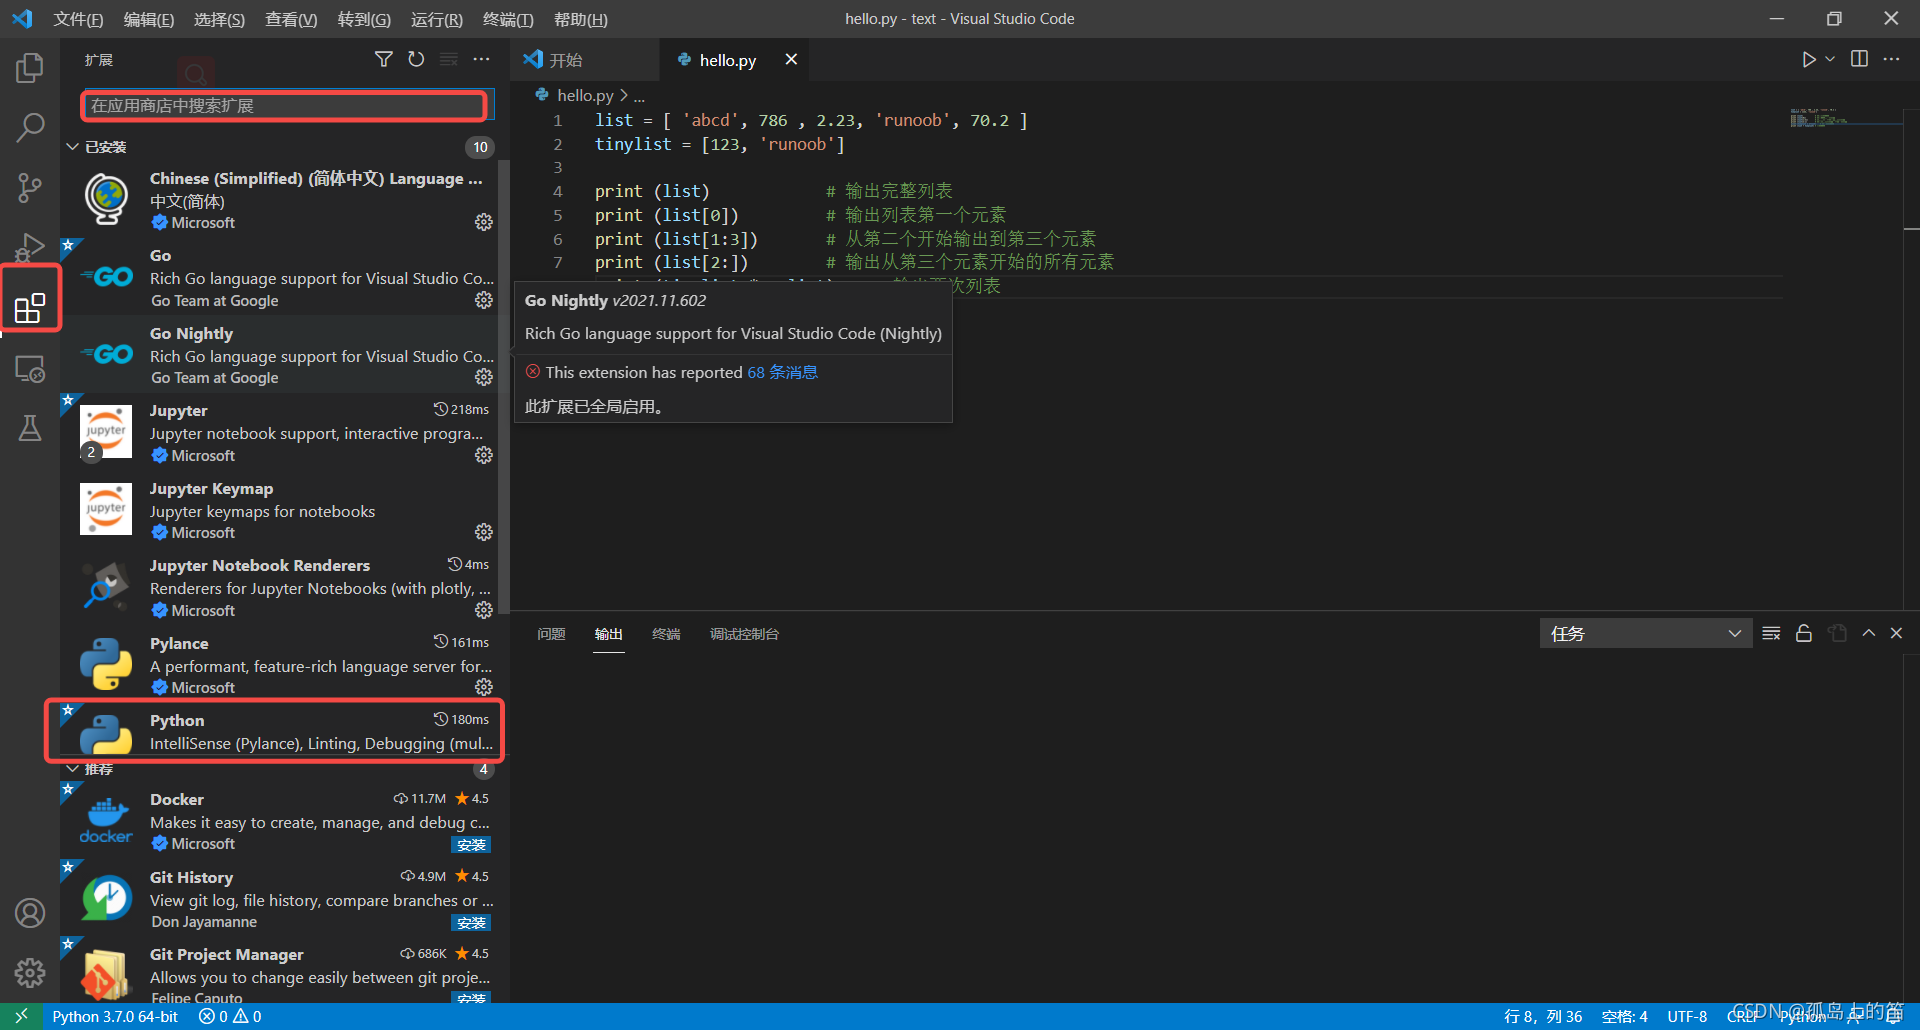Select the Pylance extension entry
Image resolution: width=1920 pixels, height=1030 pixels.
(279, 665)
